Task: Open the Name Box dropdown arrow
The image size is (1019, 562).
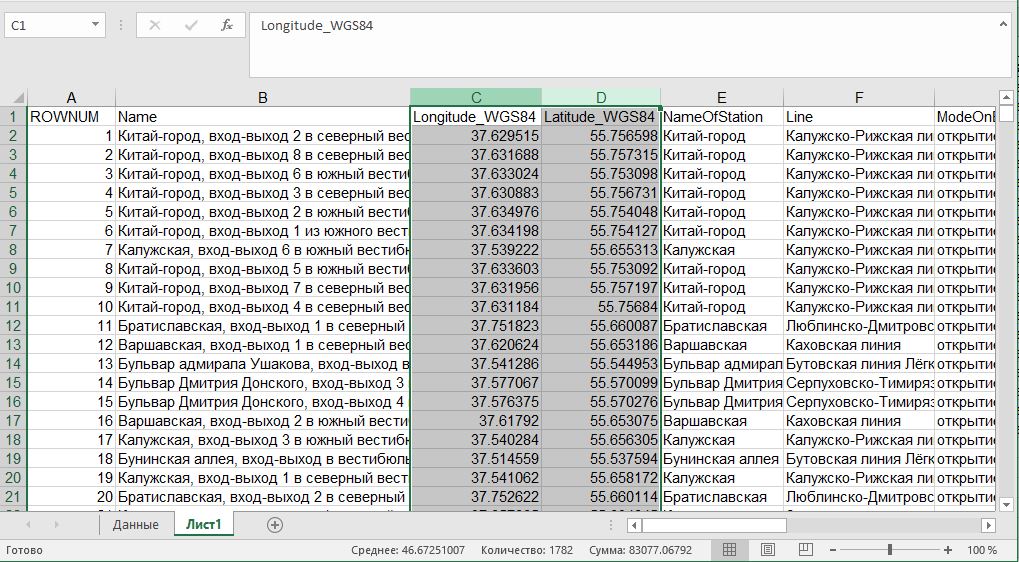Action: point(95,25)
